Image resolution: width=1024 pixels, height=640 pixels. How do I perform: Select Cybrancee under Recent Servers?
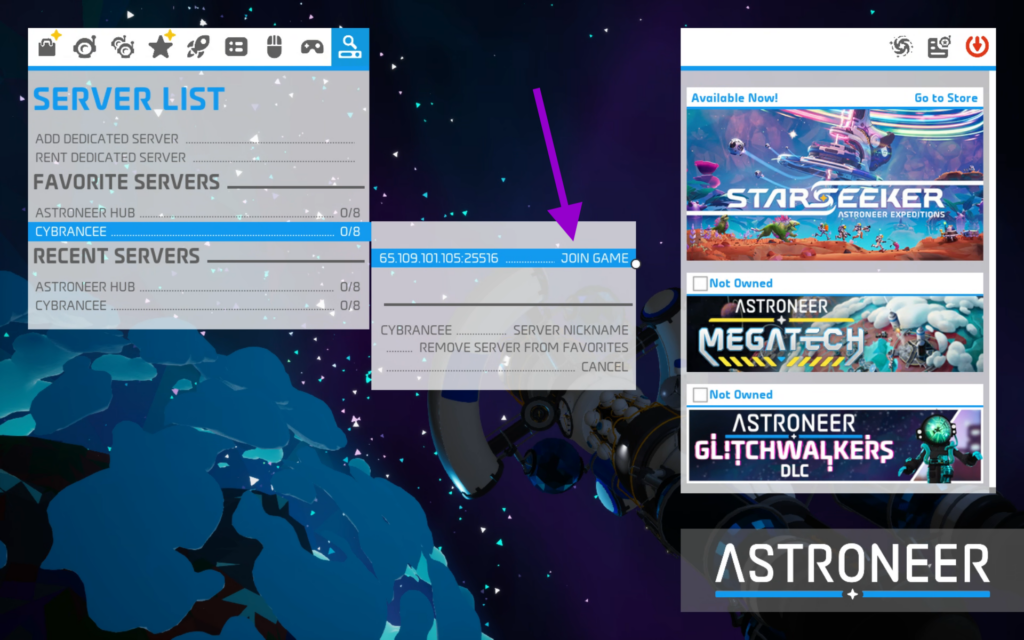click(x=198, y=306)
